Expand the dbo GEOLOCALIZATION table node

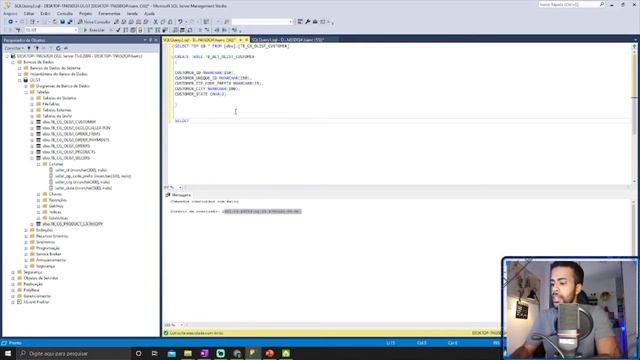click(32, 128)
